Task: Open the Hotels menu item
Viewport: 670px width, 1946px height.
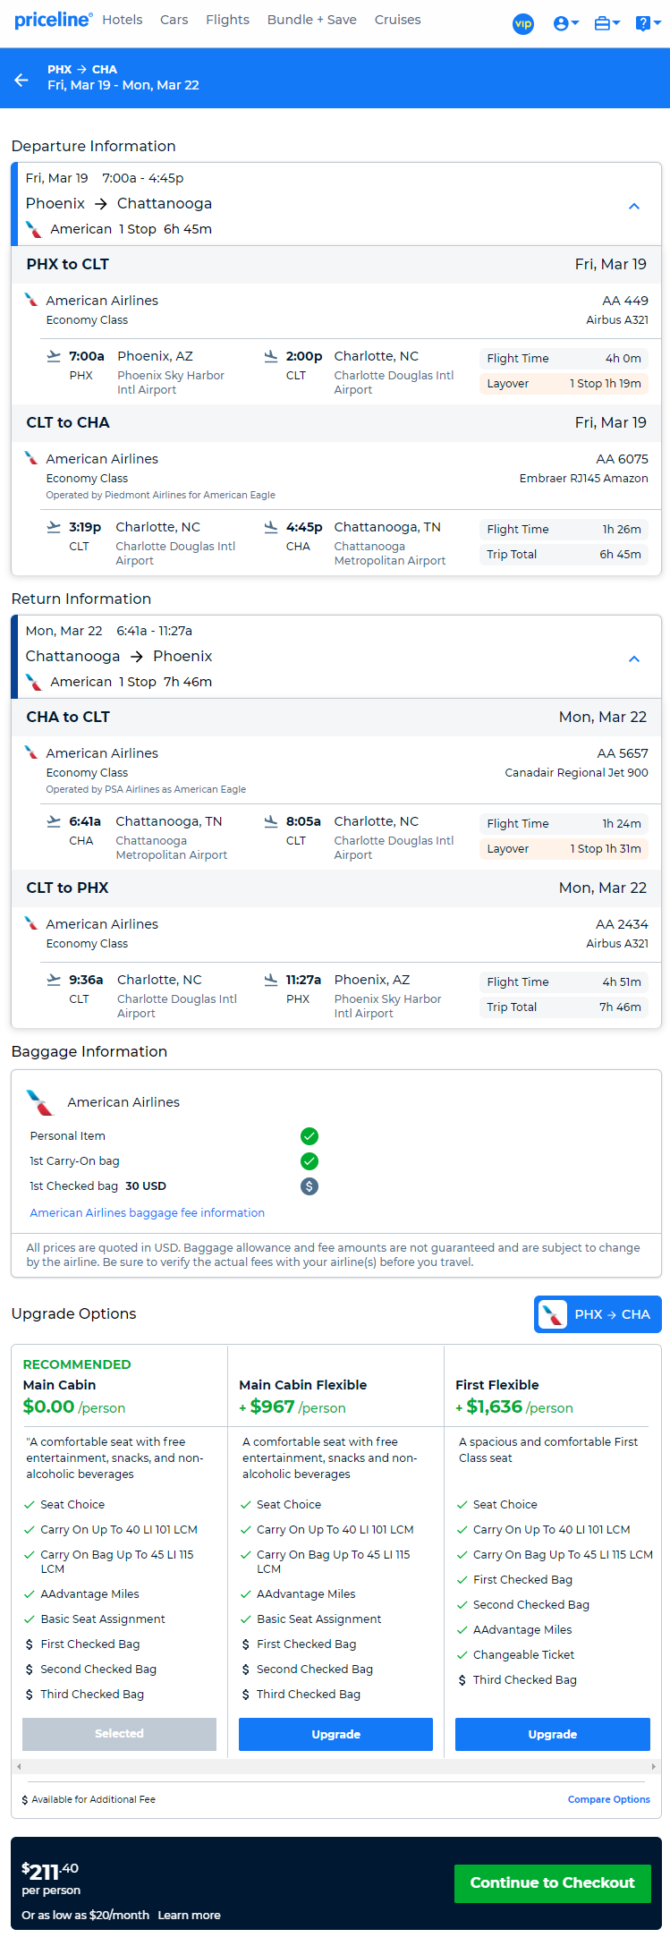Action: point(122,20)
